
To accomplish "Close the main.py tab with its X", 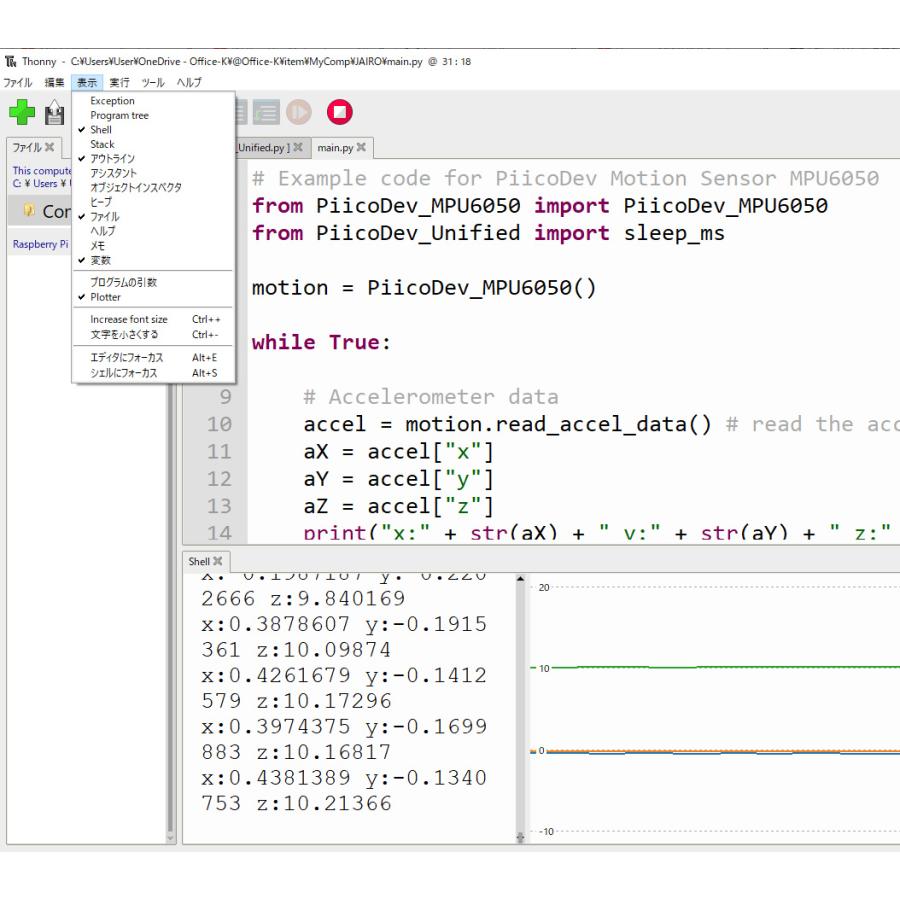I will point(361,148).
